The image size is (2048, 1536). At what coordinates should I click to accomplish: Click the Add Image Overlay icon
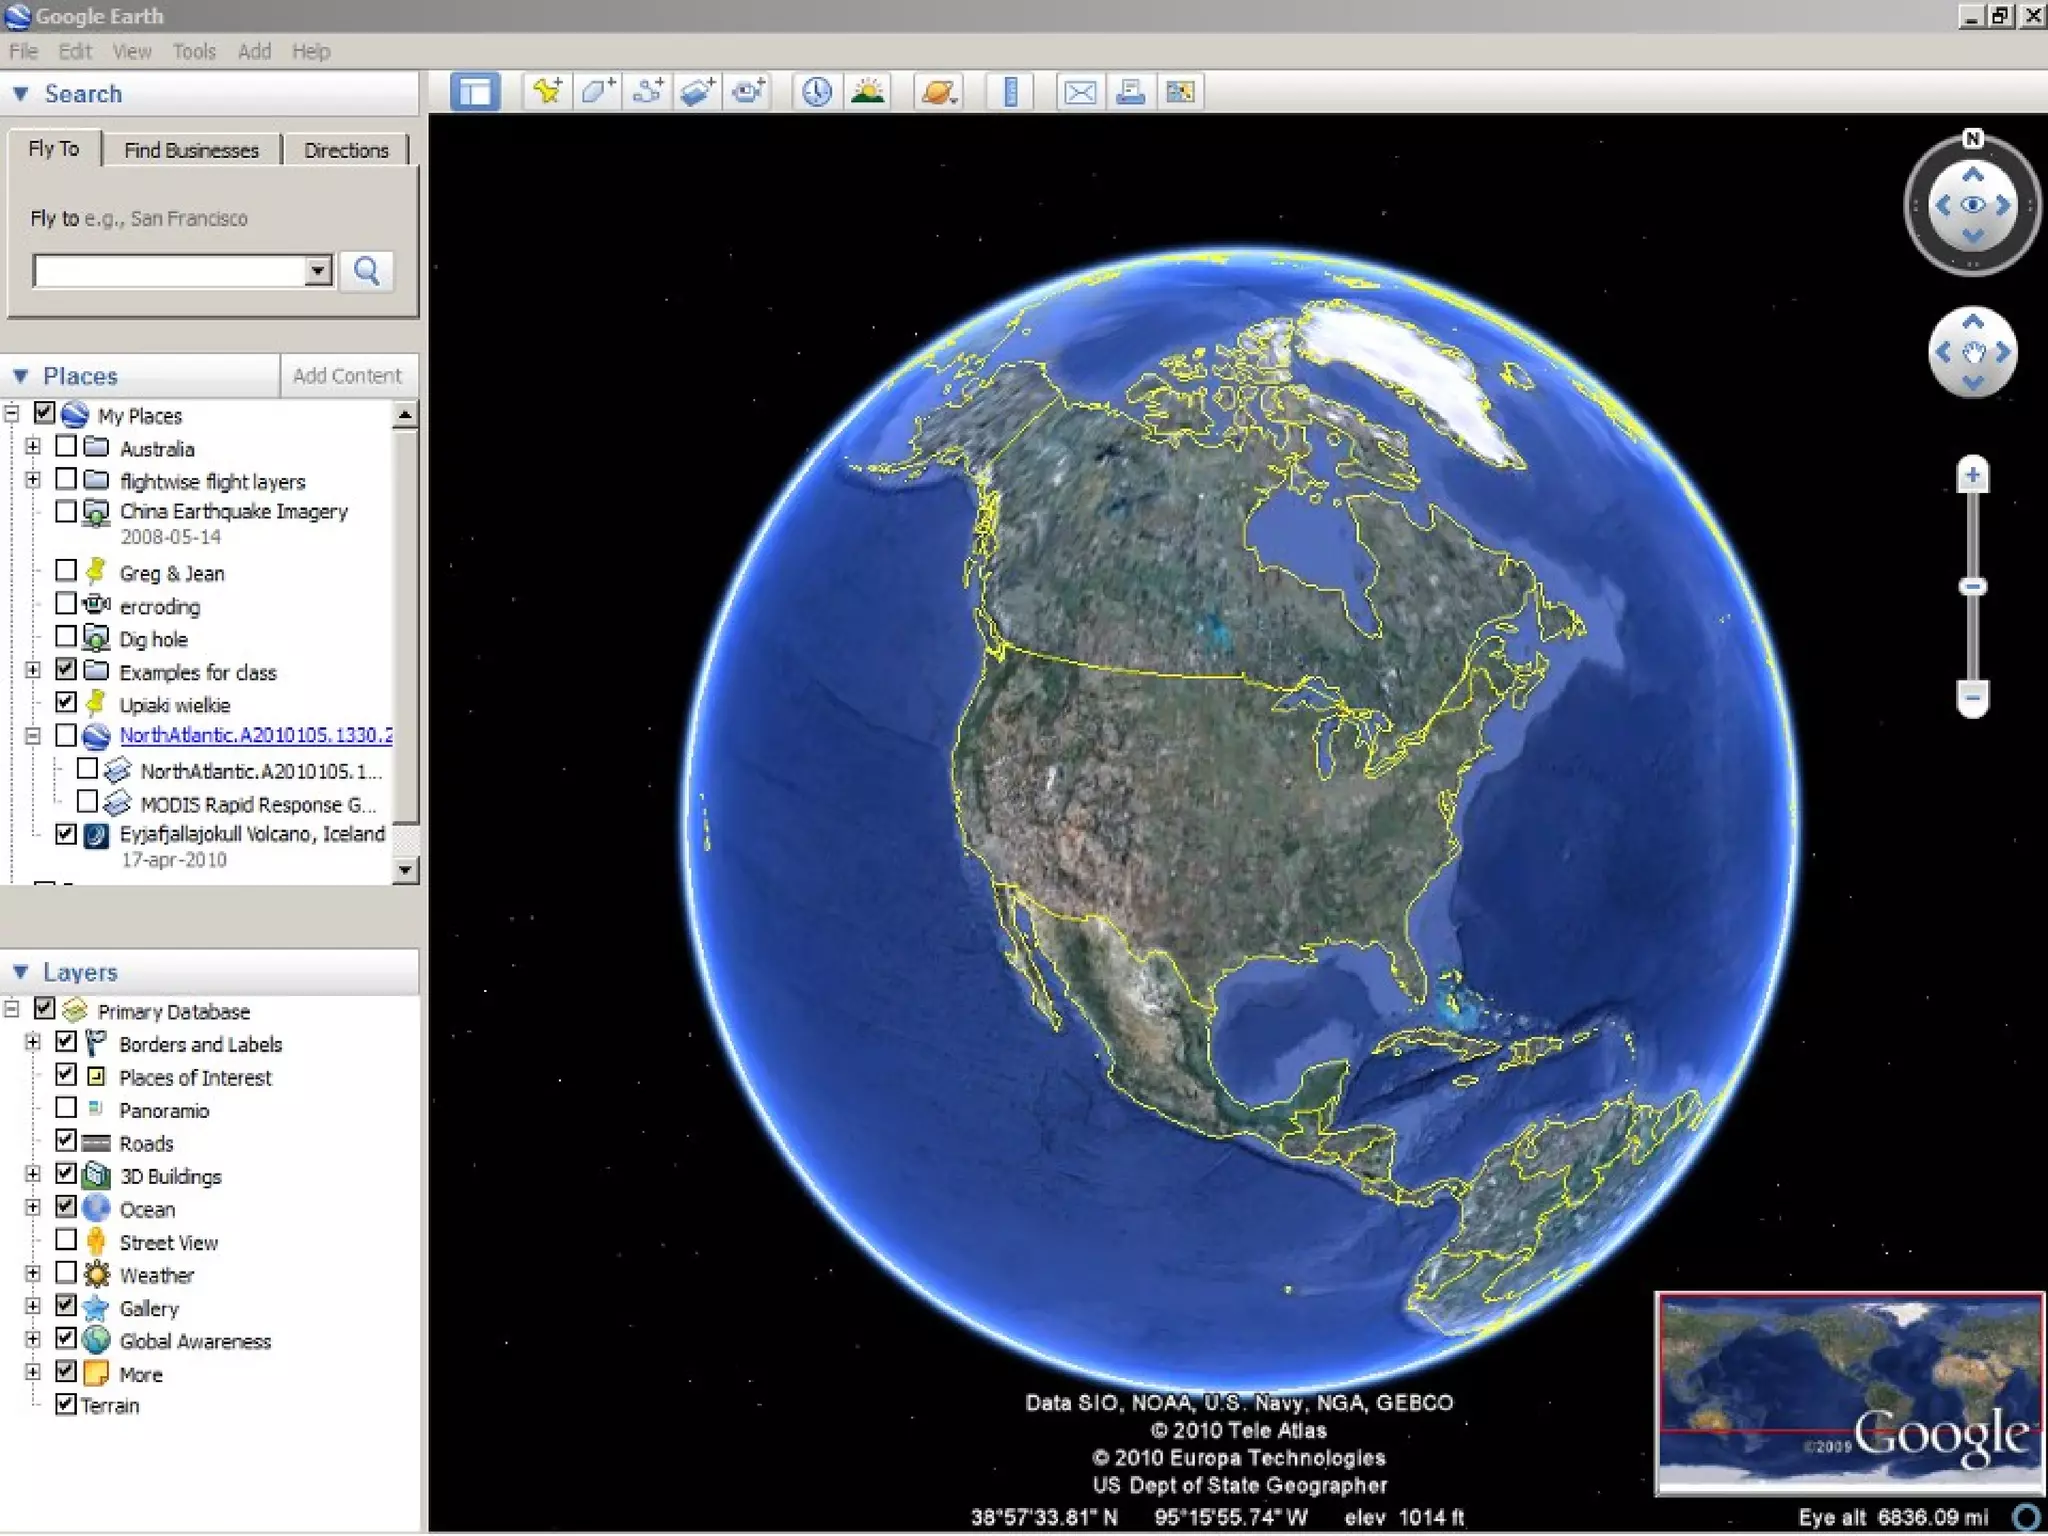click(x=698, y=92)
